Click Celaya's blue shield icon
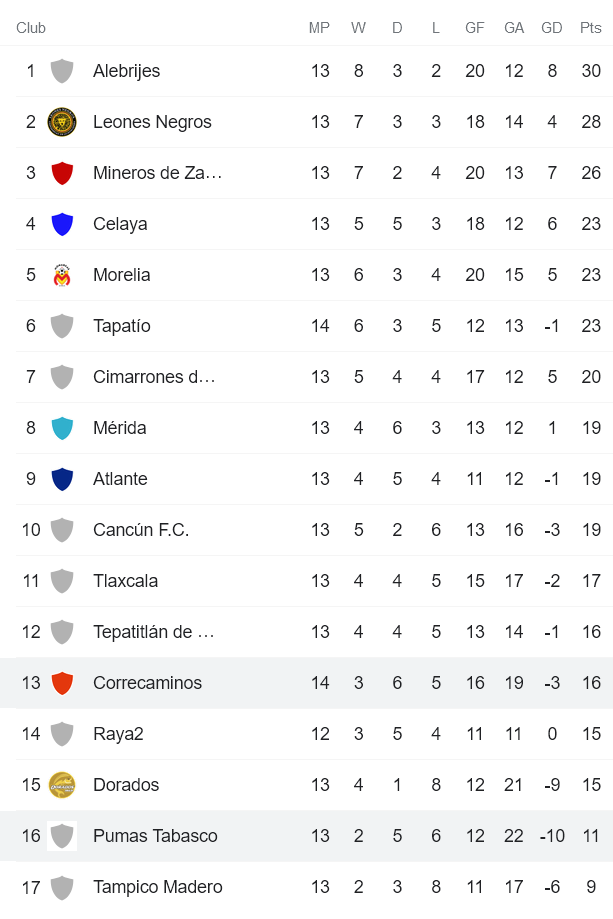This screenshot has height=919, width=613. (62, 224)
